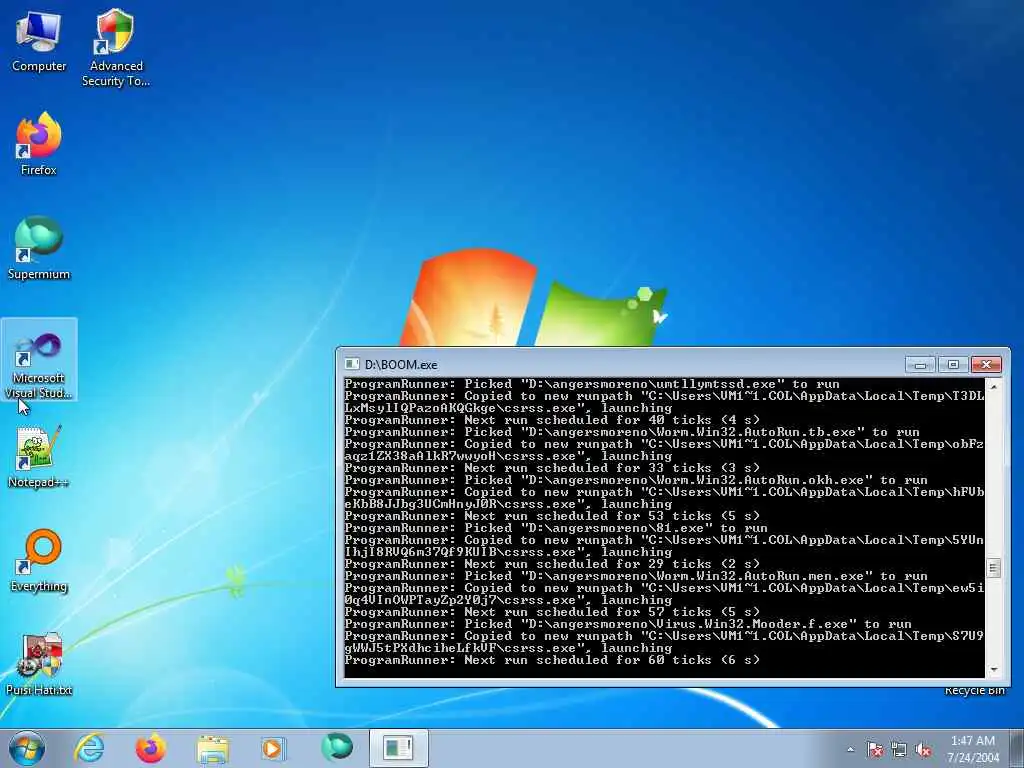The height and width of the screenshot is (768, 1024).
Task: Select the Puisi Hati.txt desktop file
Action: click(x=39, y=664)
